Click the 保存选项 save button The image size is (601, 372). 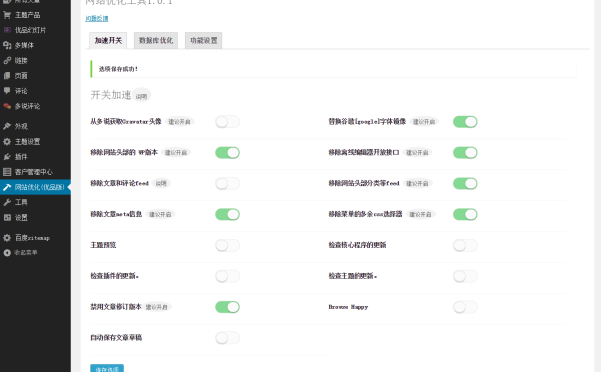tap(107, 368)
